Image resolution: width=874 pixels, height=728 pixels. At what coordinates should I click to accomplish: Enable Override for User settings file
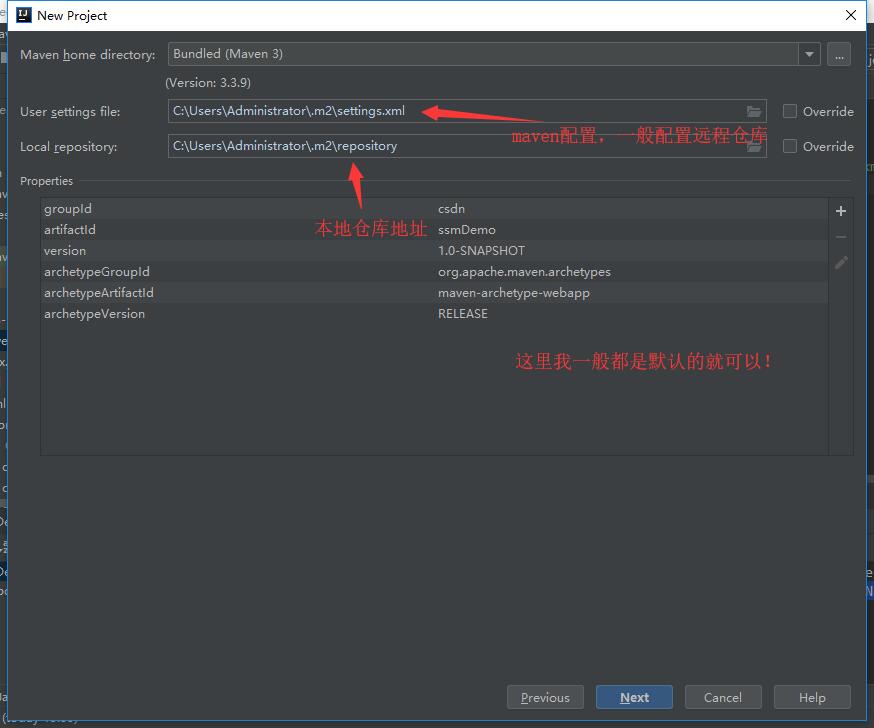[x=789, y=111]
